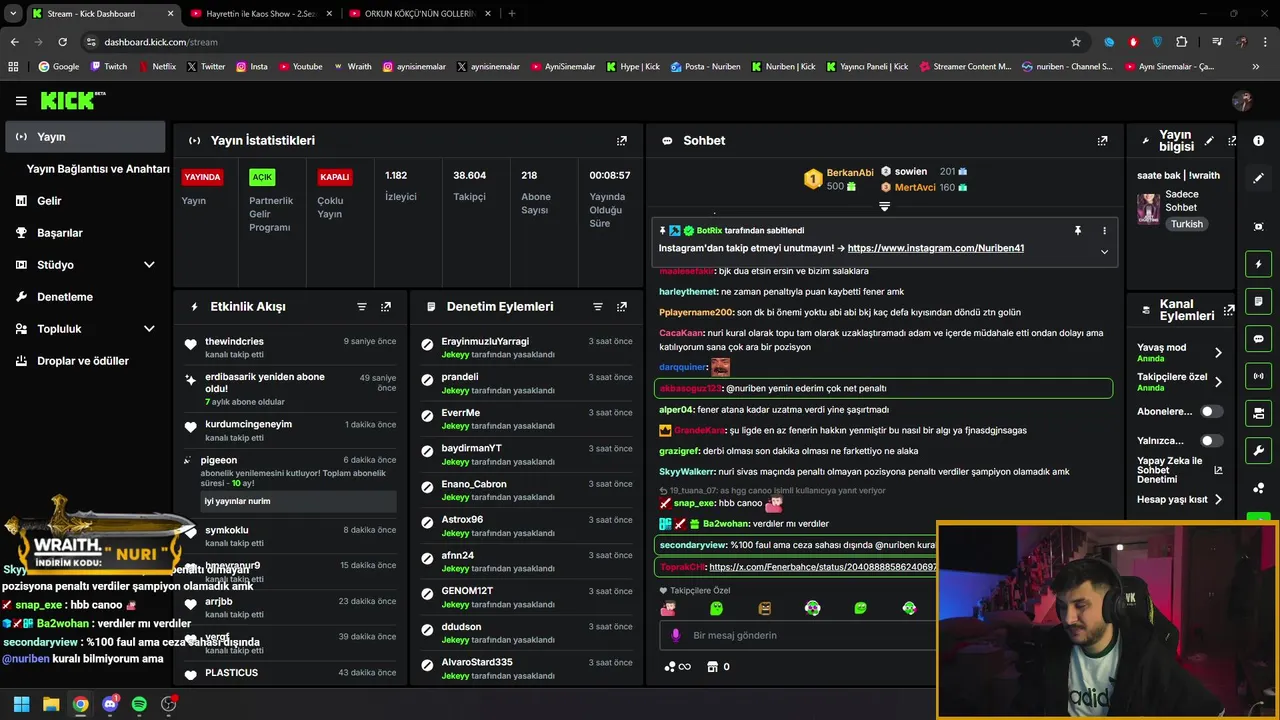1280x720 pixels.
Task: Open Spotify from the taskbar
Action: 139,704
